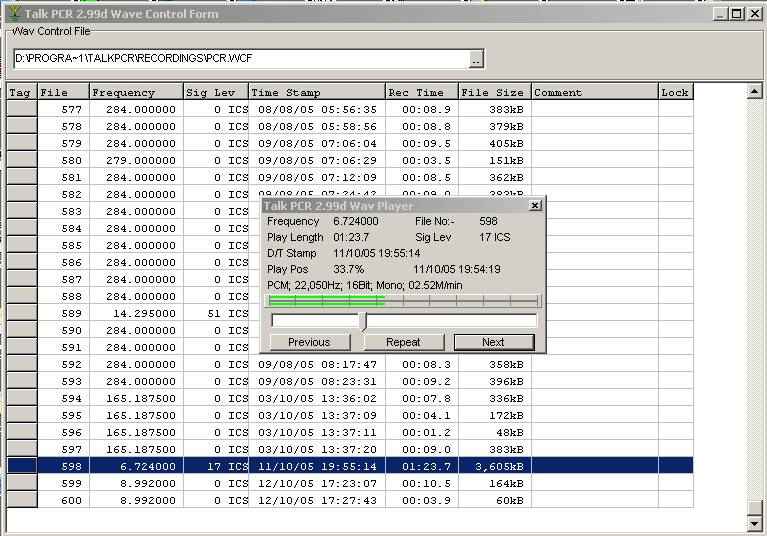Toggle the tag box for file 600
This screenshot has height=536, width=767.
pyautogui.click(x=22, y=500)
